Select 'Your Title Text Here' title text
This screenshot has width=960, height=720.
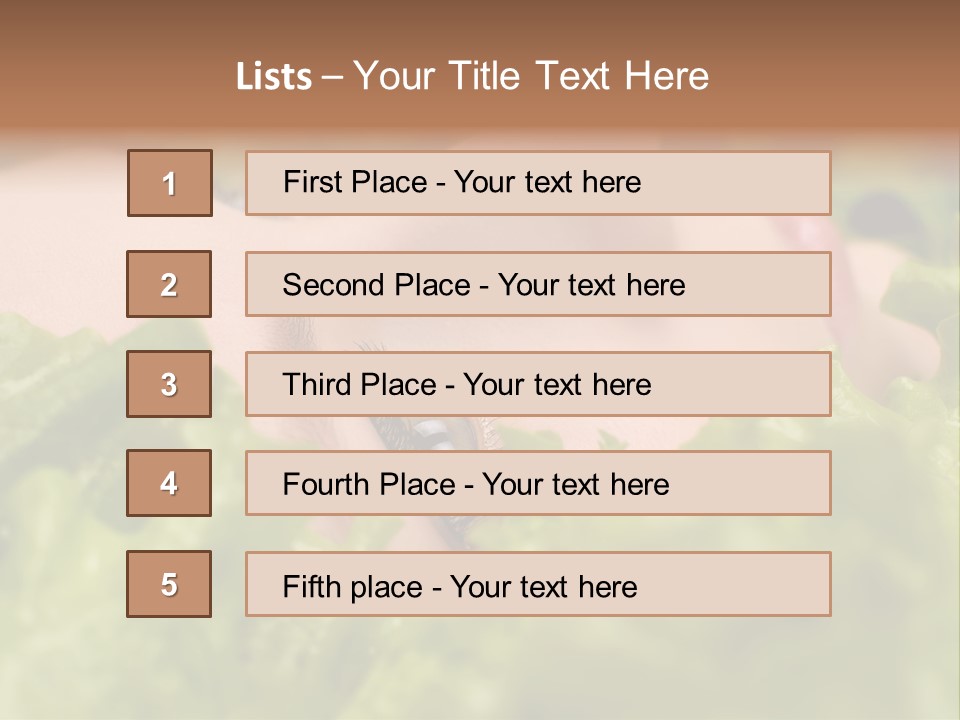coord(531,77)
